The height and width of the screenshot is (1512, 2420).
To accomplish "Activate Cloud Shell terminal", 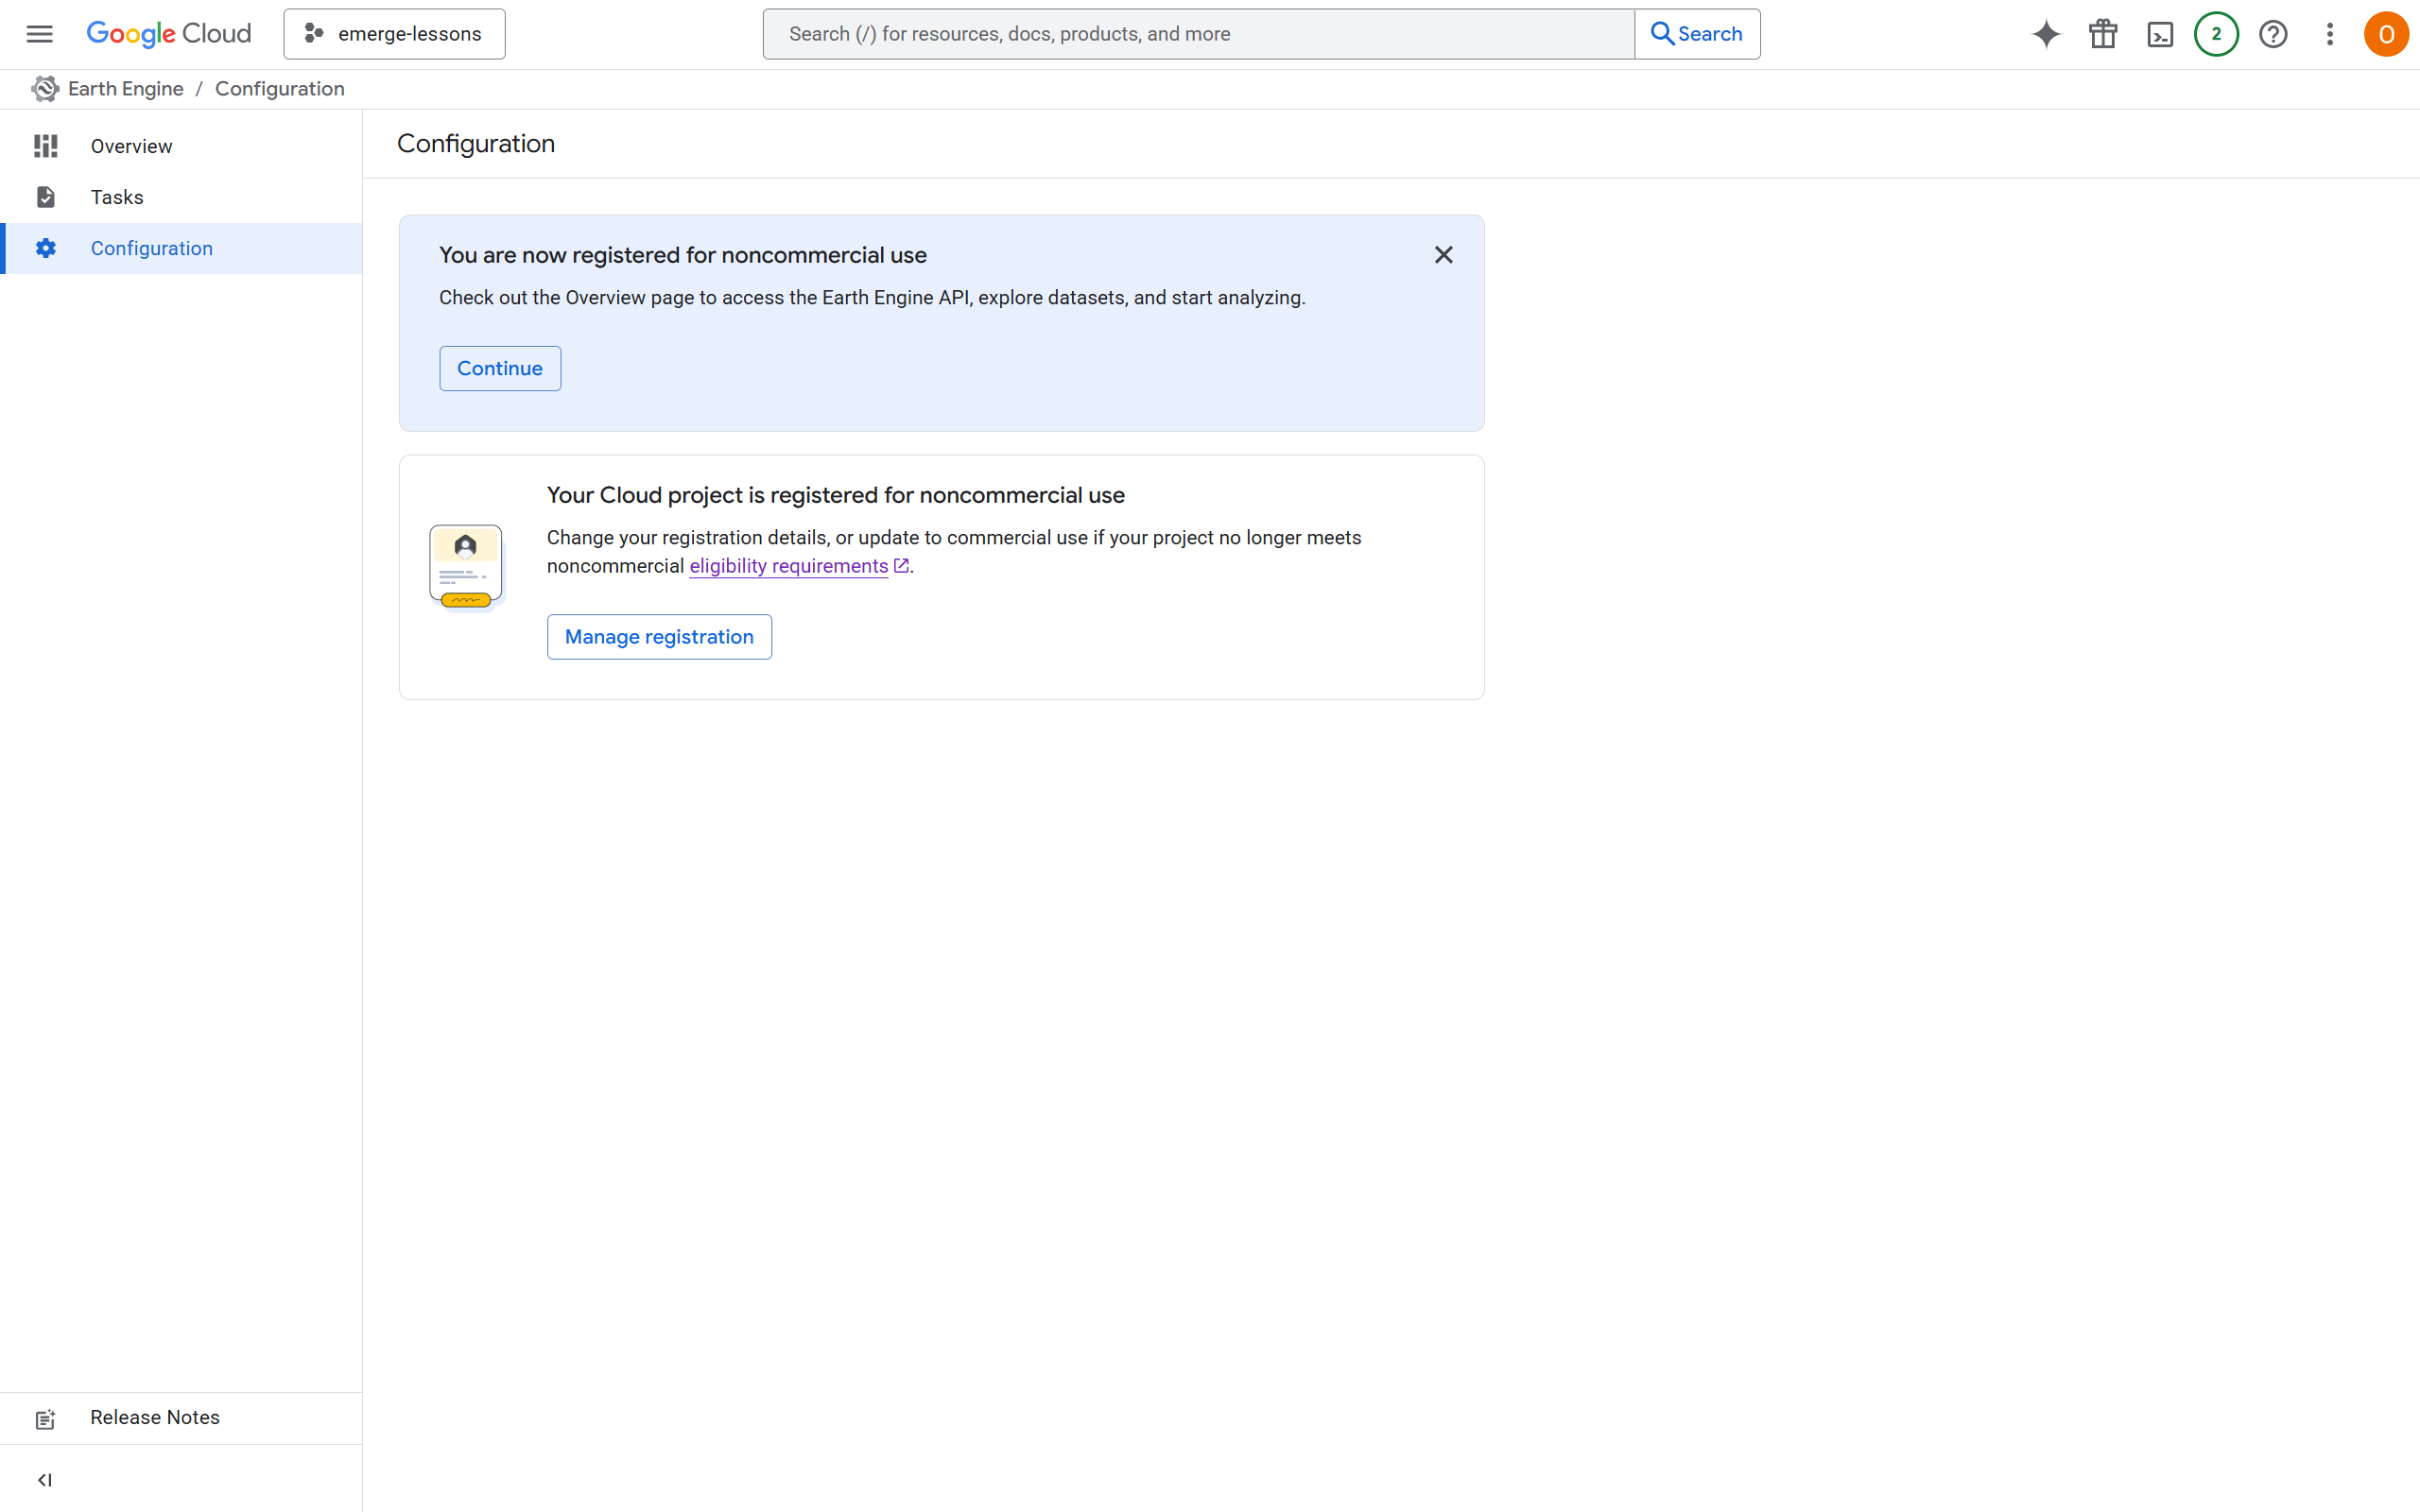I will click(x=2160, y=33).
